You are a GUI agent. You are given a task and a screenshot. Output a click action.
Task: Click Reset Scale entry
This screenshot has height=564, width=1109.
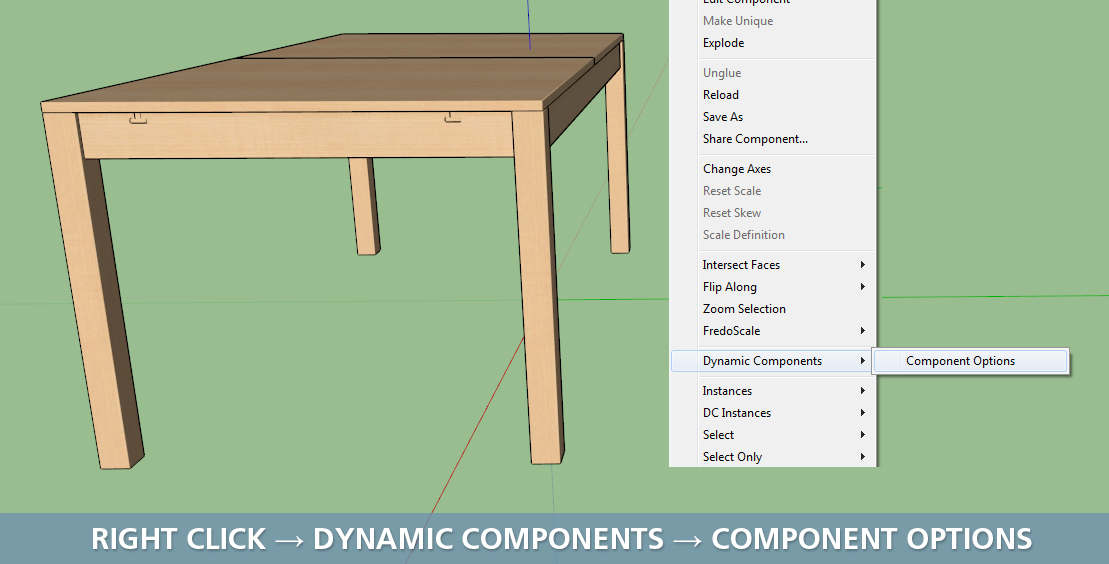coord(772,191)
